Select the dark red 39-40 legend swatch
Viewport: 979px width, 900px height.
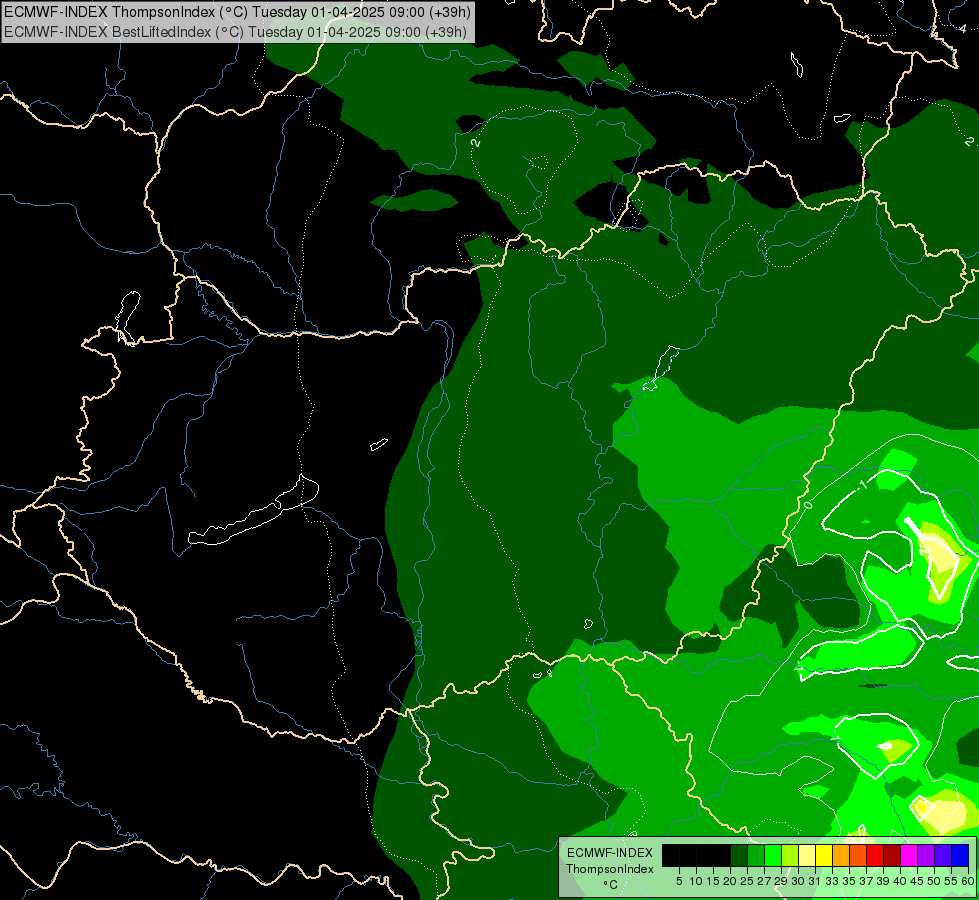coord(892,856)
